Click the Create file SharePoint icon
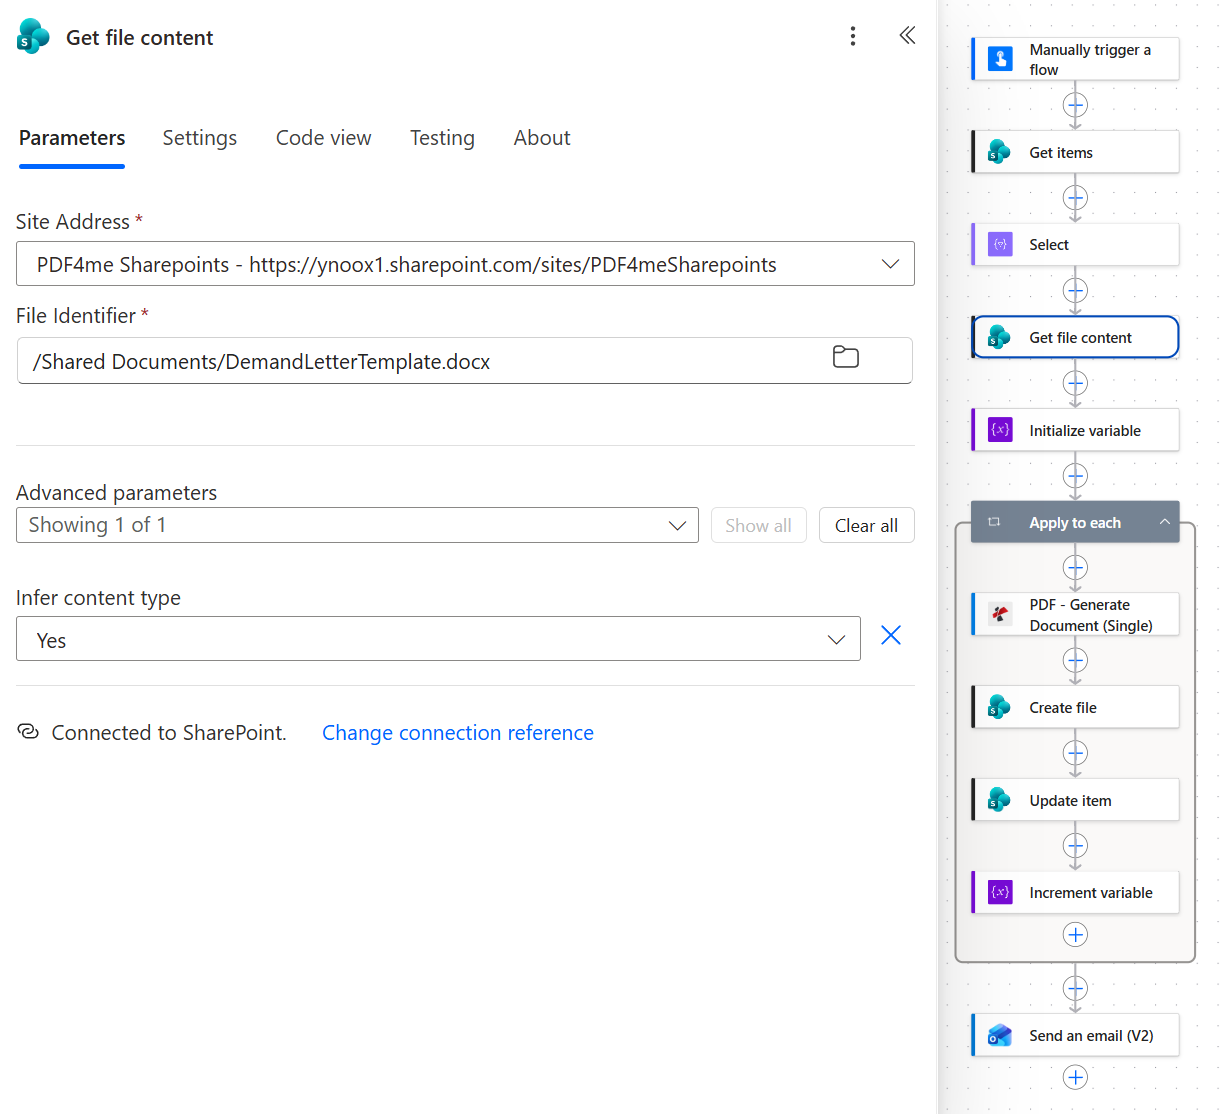The height and width of the screenshot is (1114, 1226). click(x=1000, y=707)
